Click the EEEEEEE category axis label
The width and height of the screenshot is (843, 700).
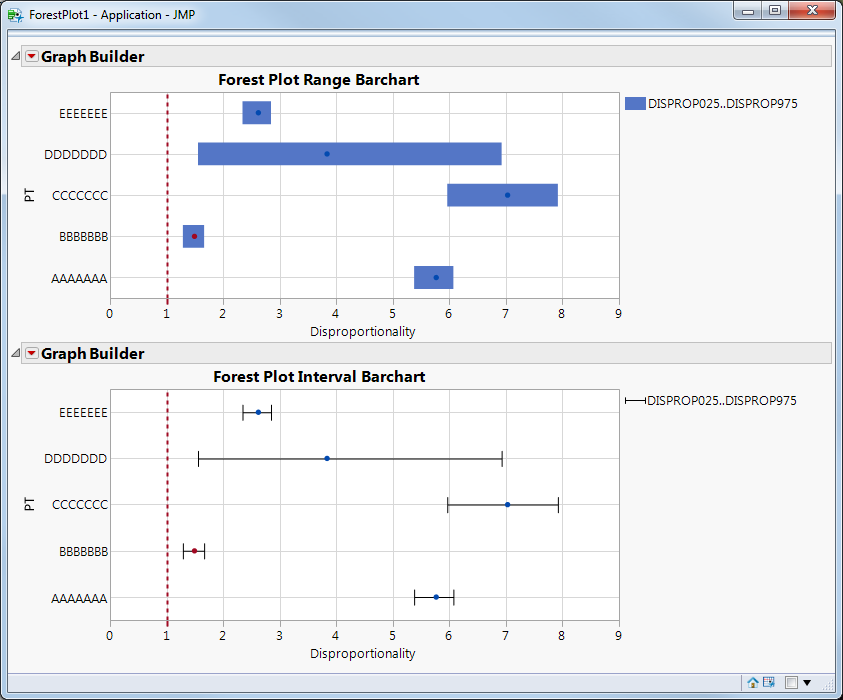tap(82, 113)
